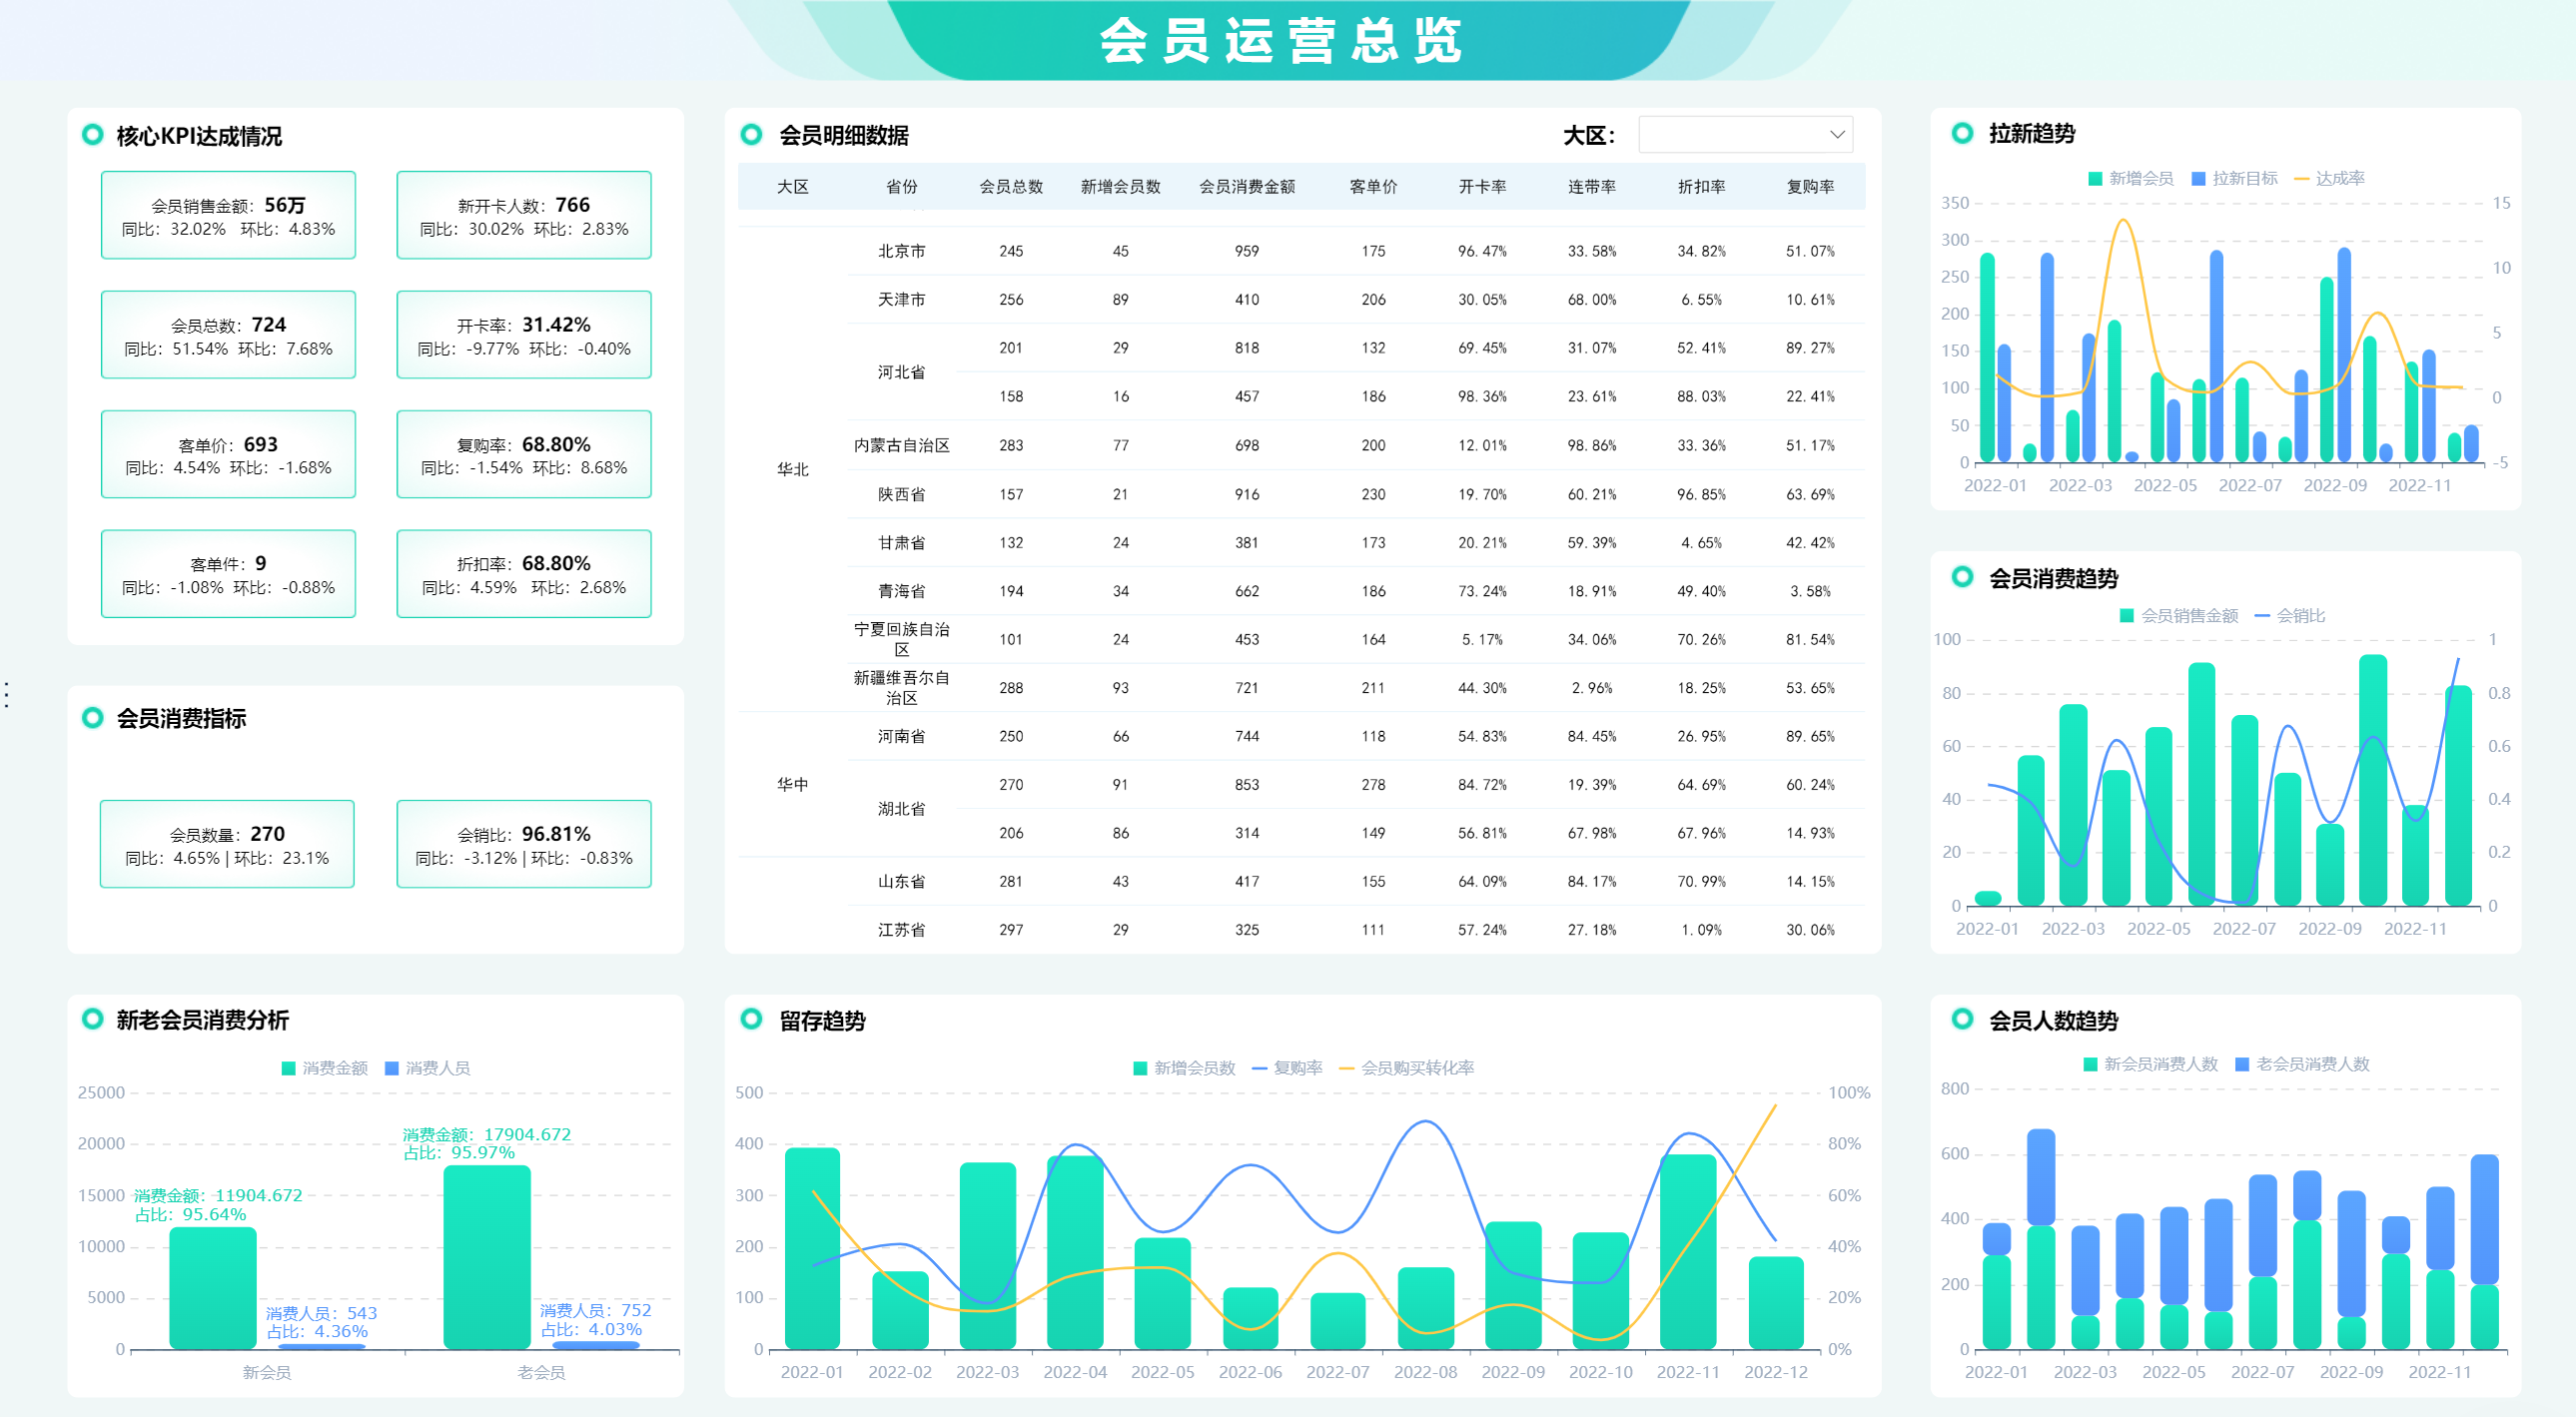
Task: Click the ring icon beside 留存趋势
Action: [751, 1019]
